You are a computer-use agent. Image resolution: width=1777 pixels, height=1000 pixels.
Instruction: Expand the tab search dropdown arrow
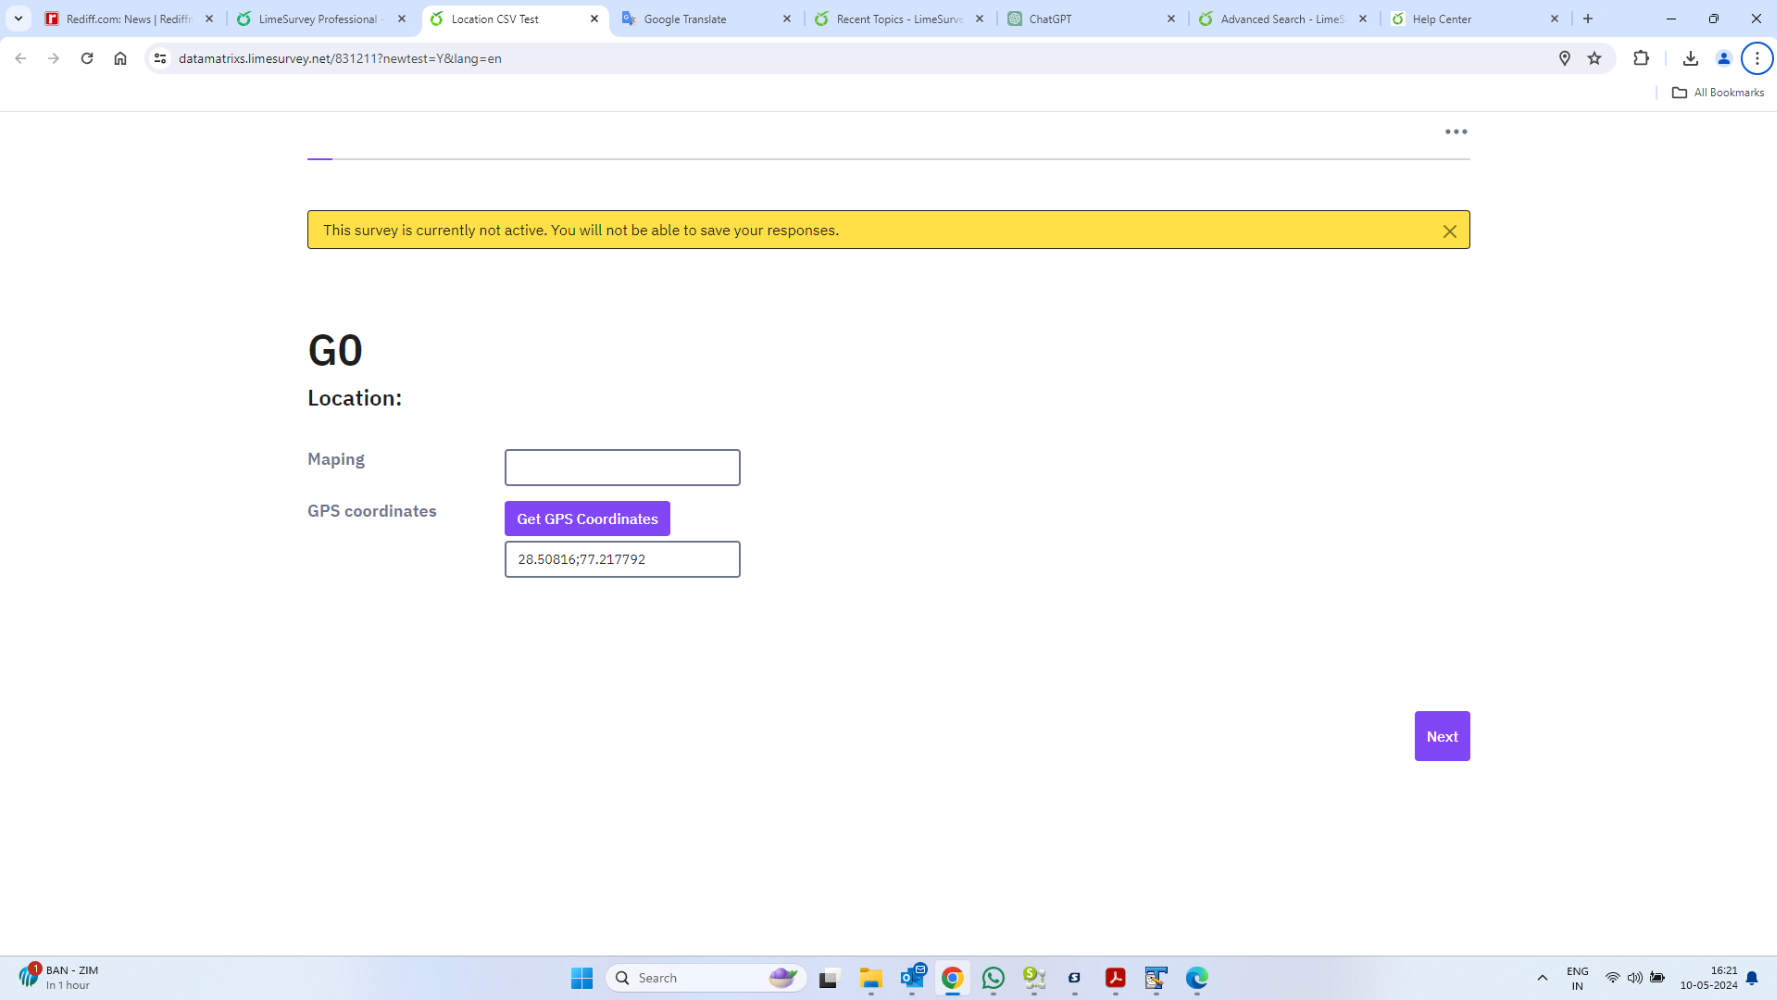coord(18,18)
